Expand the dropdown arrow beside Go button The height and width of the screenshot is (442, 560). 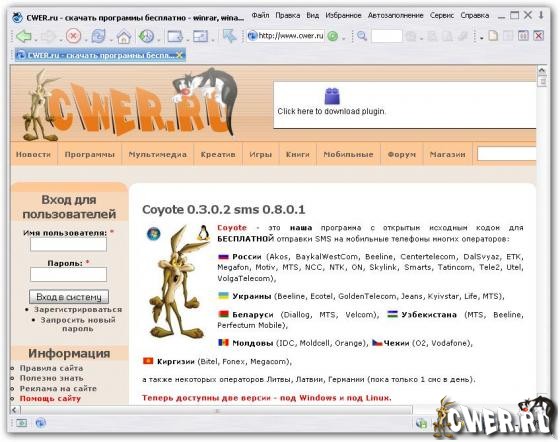(344, 39)
